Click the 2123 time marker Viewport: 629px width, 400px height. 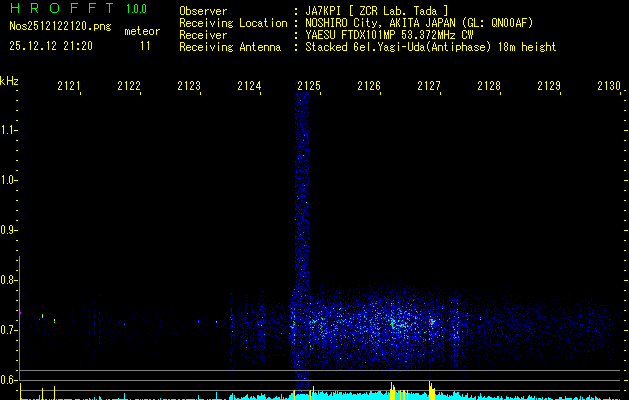188,87
